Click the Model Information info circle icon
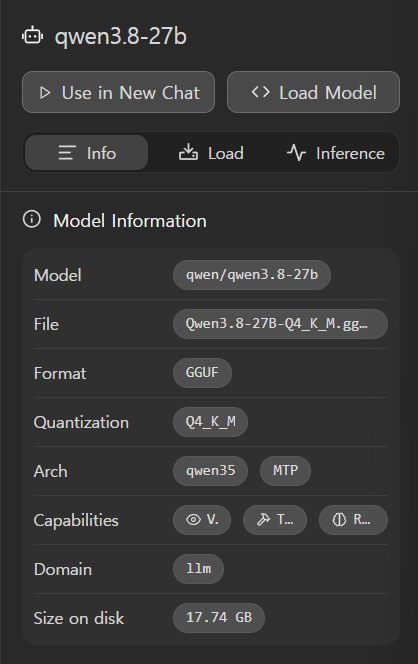 [x=32, y=219]
